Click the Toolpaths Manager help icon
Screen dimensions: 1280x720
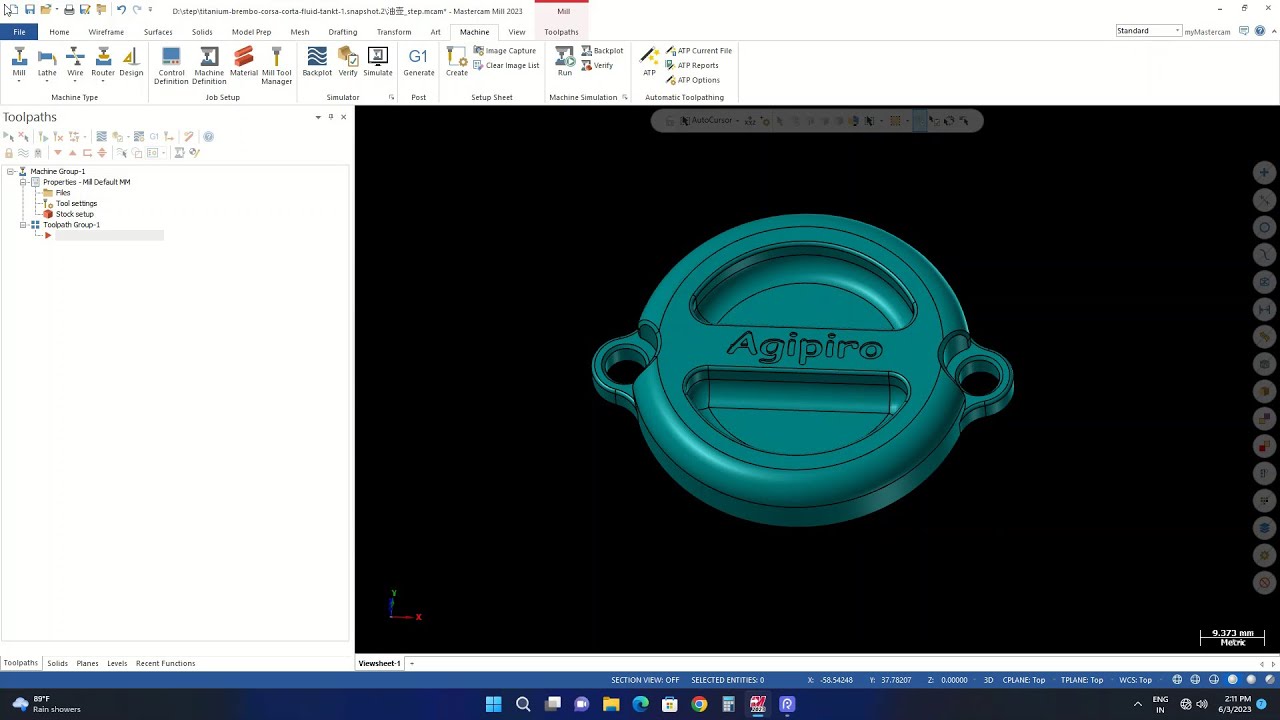click(209, 136)
